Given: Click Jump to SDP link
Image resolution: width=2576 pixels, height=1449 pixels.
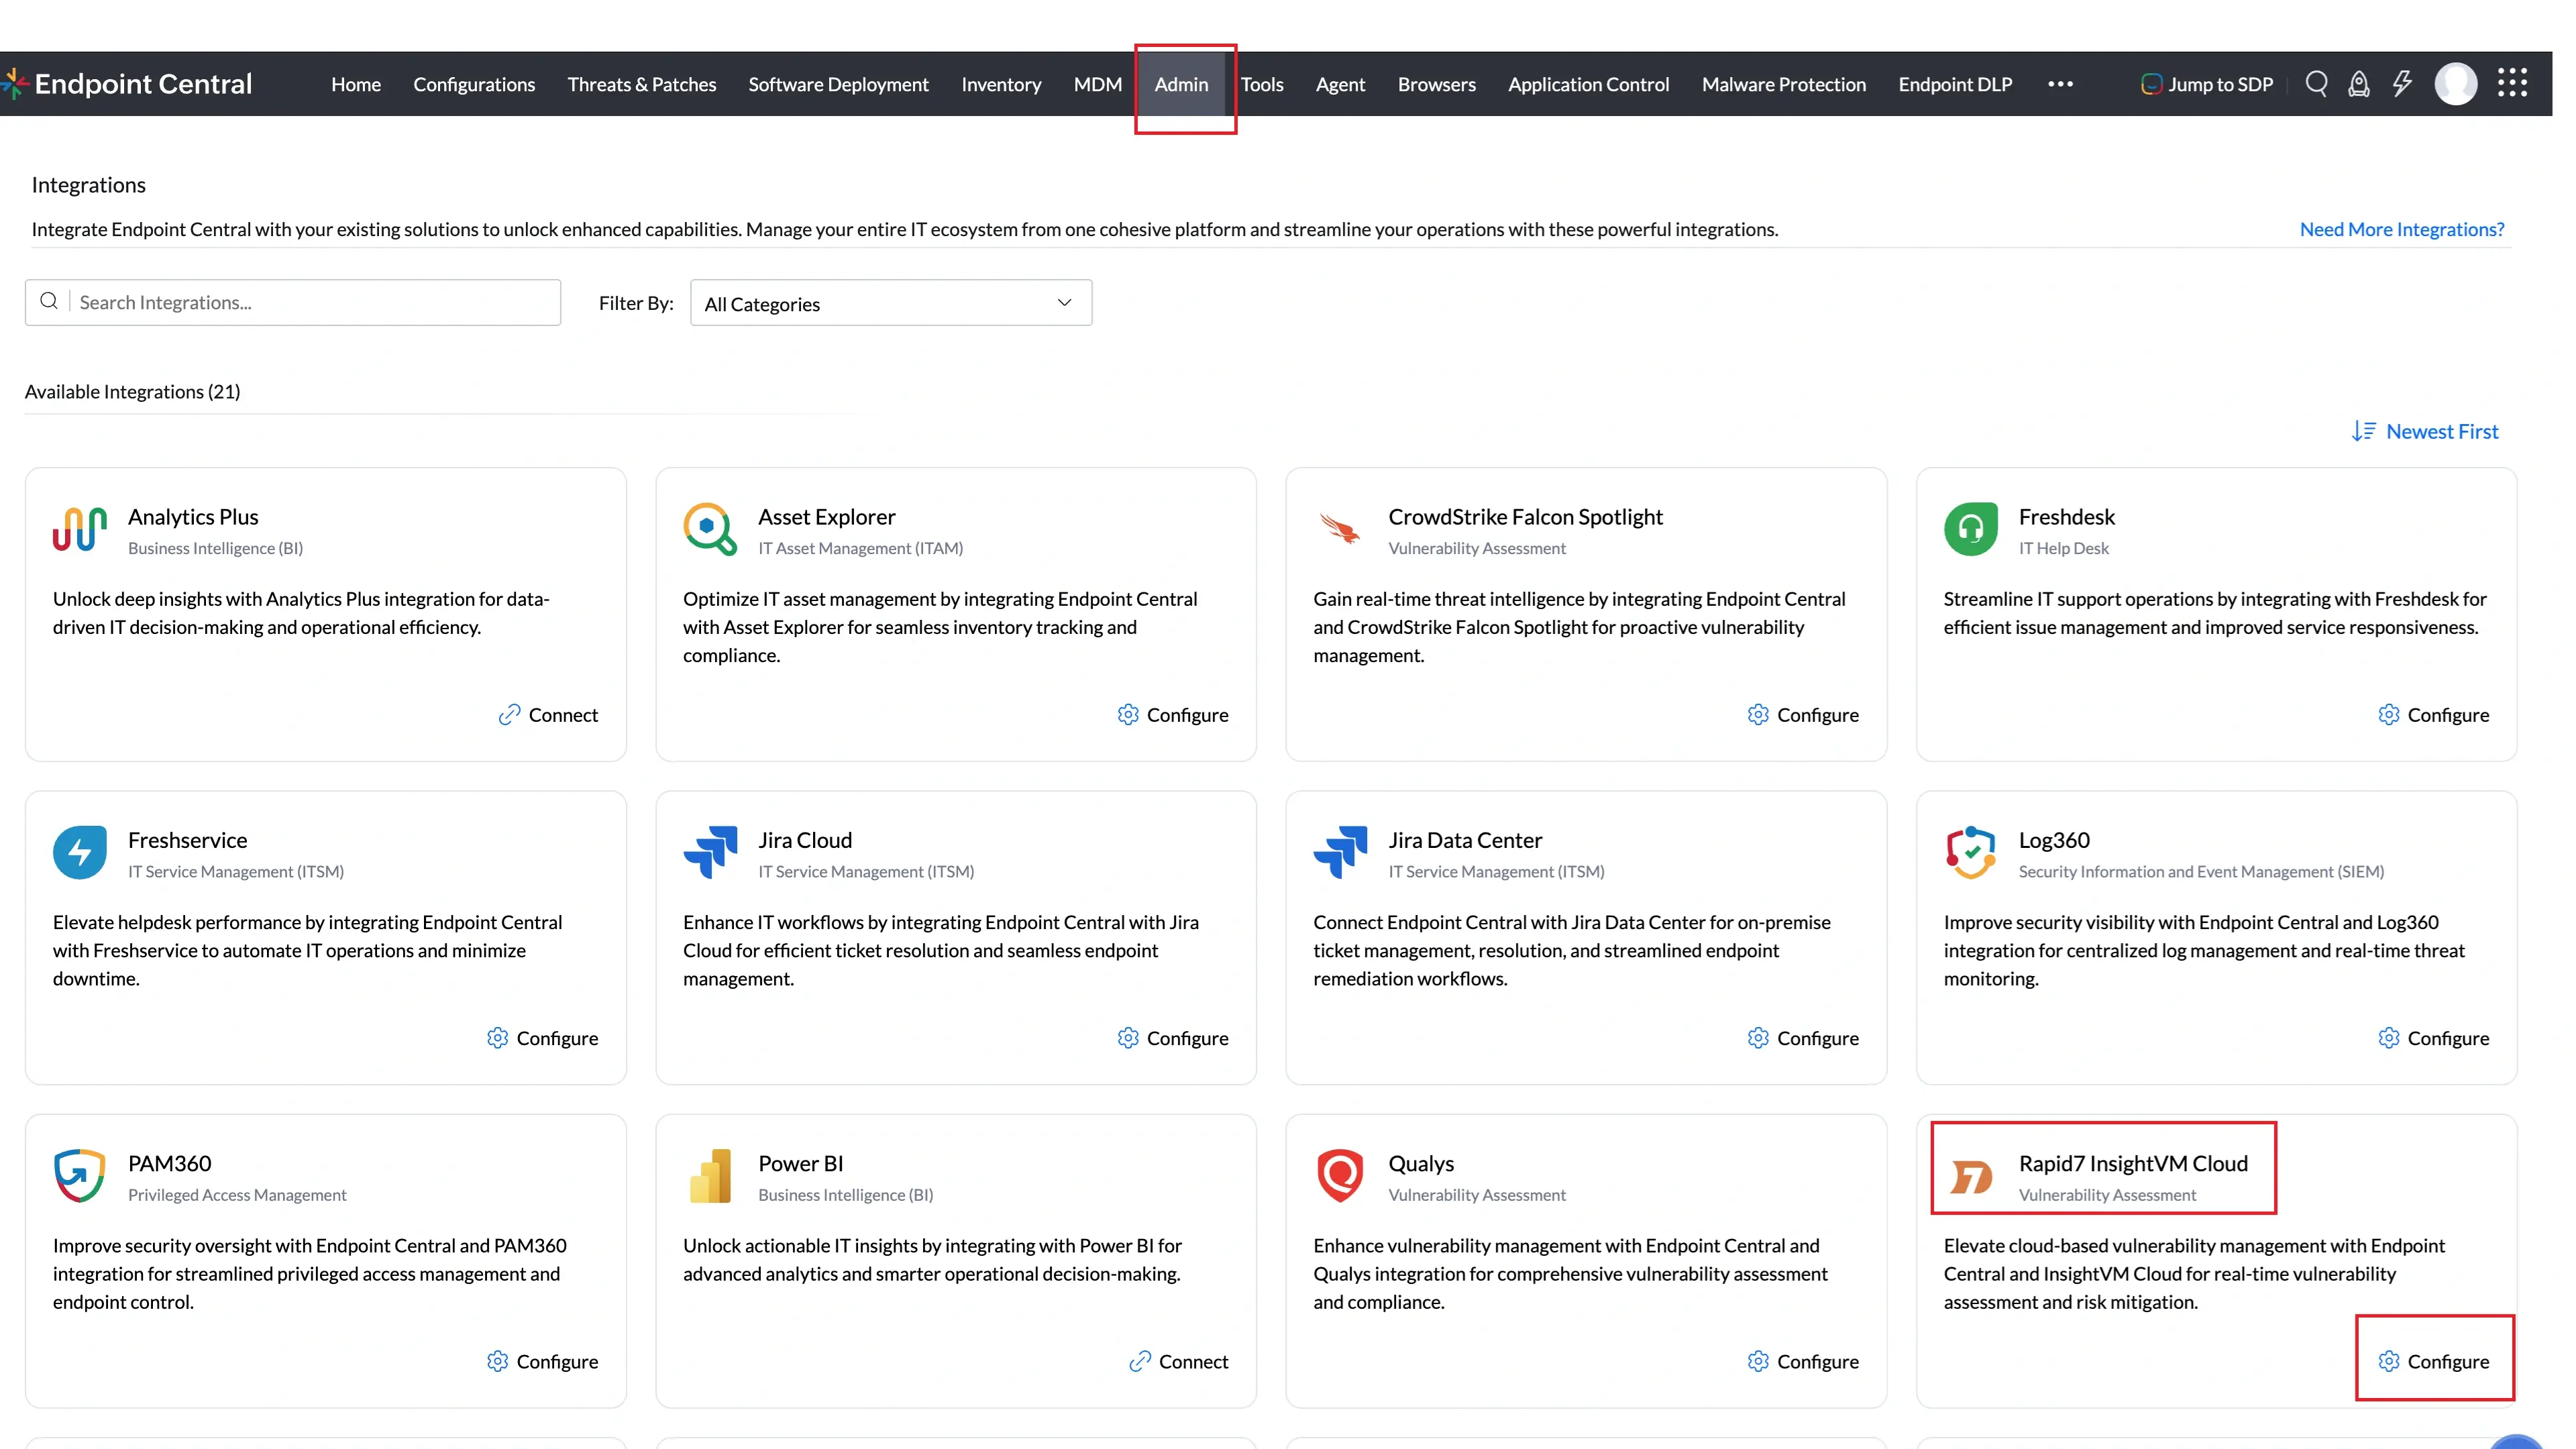Looking at the screenshot, I should pos(2207,84).
